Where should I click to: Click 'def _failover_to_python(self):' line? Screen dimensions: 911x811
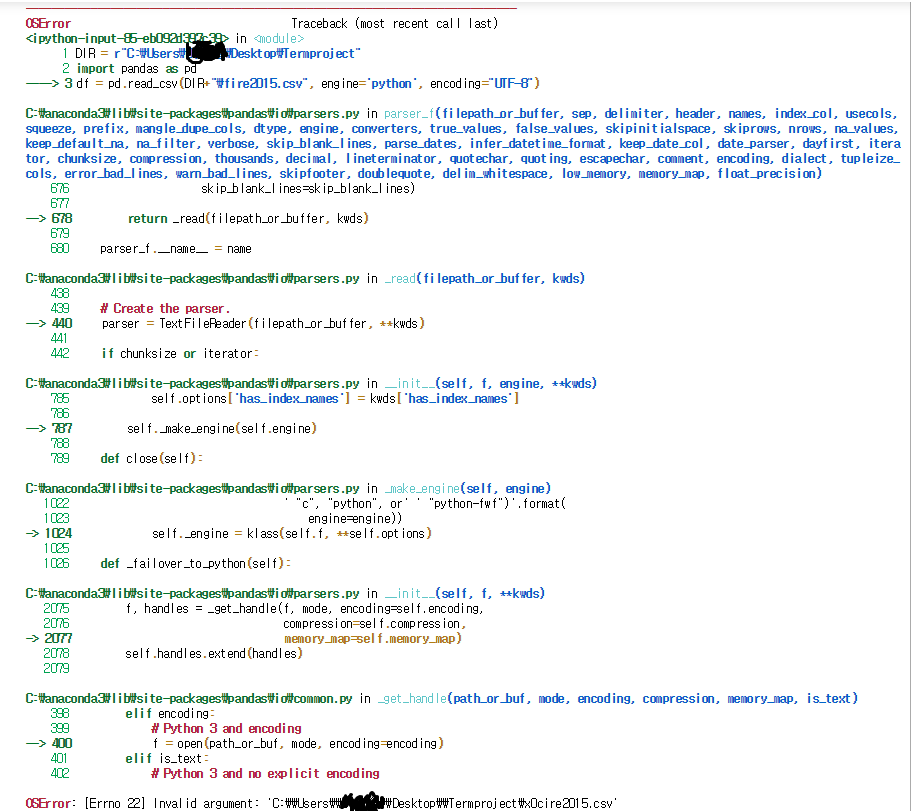pos(195,564)
